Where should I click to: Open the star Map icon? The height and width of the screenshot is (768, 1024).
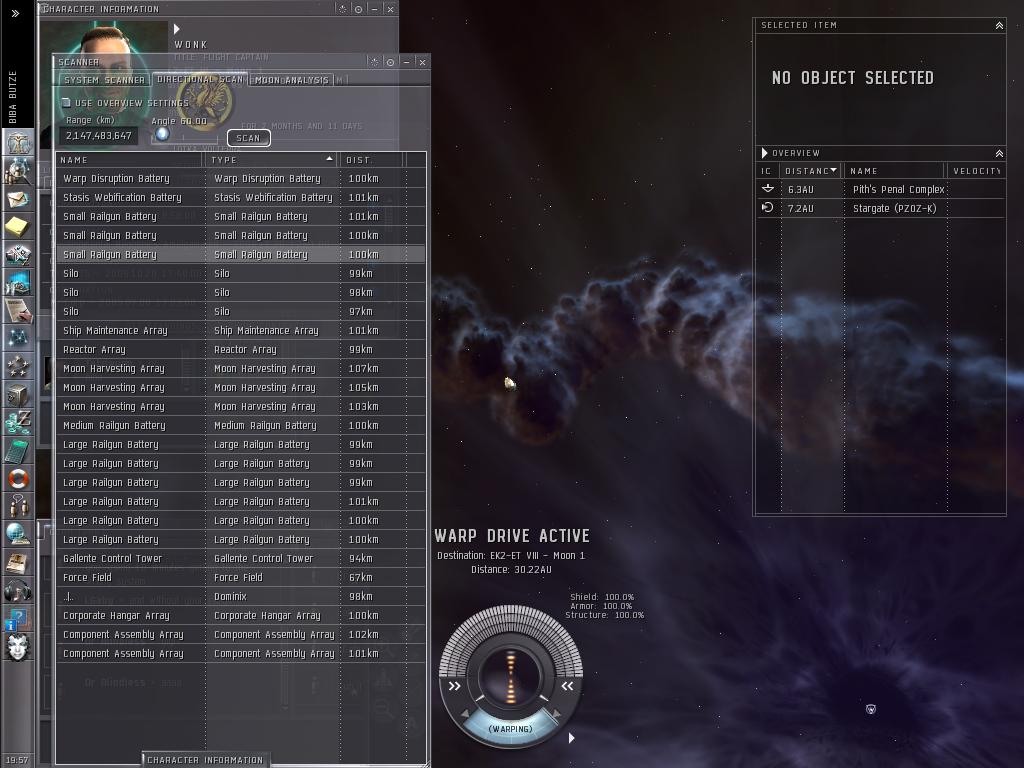point(18,338)
